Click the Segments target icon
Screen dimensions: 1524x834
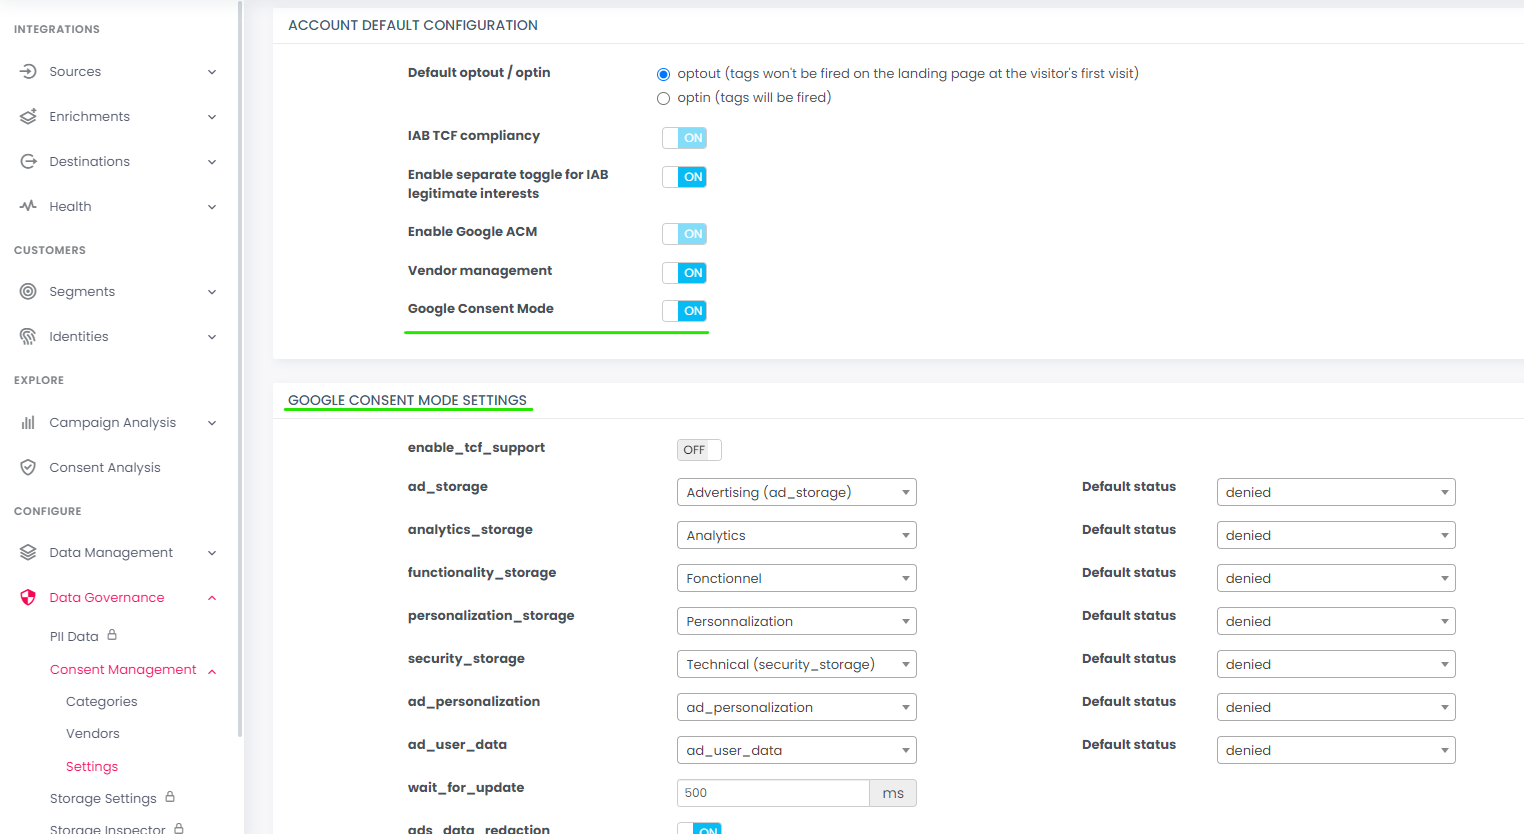[28, 291]
